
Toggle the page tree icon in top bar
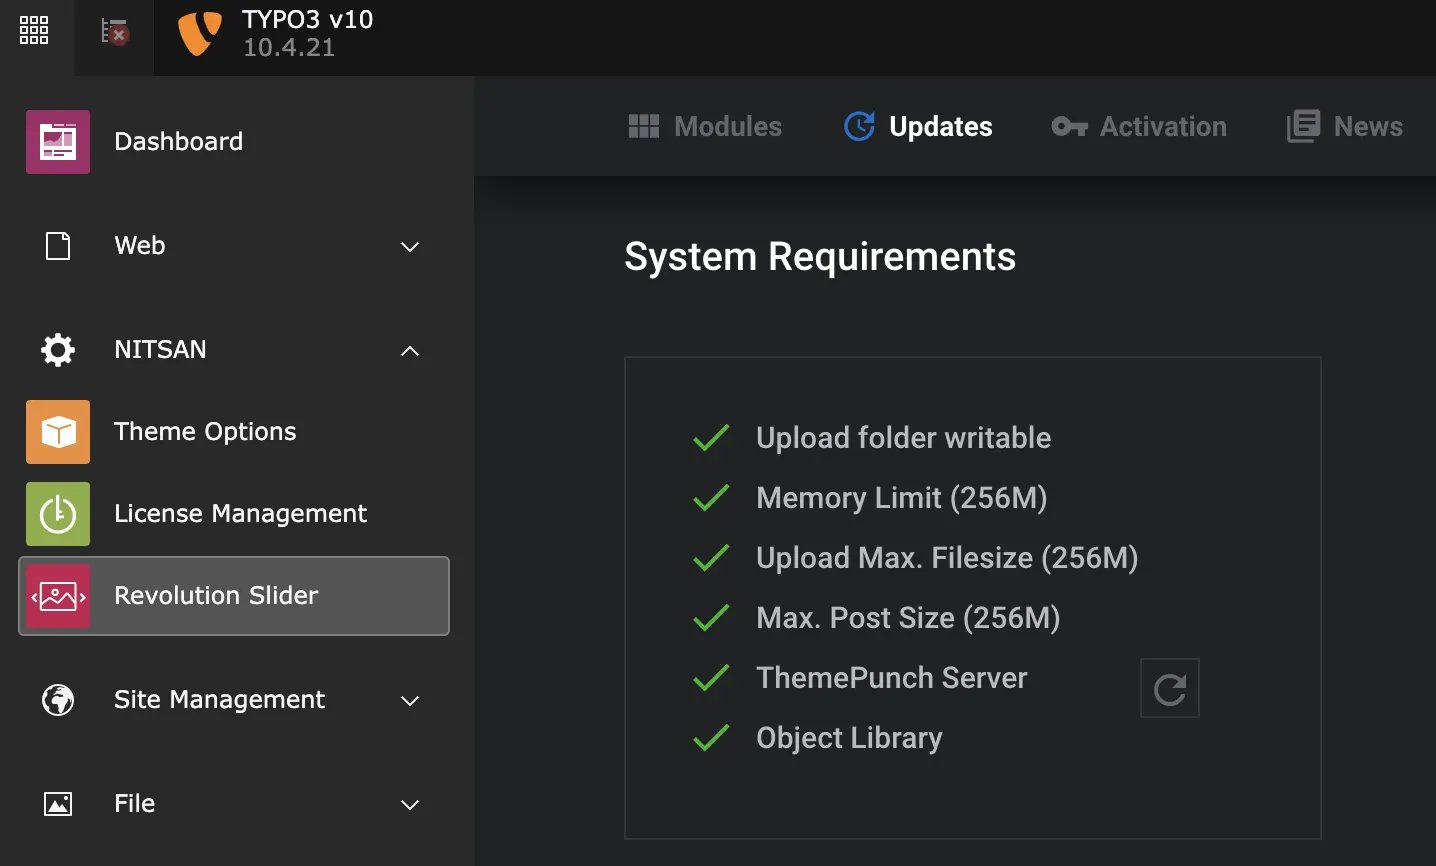(115, 32)
